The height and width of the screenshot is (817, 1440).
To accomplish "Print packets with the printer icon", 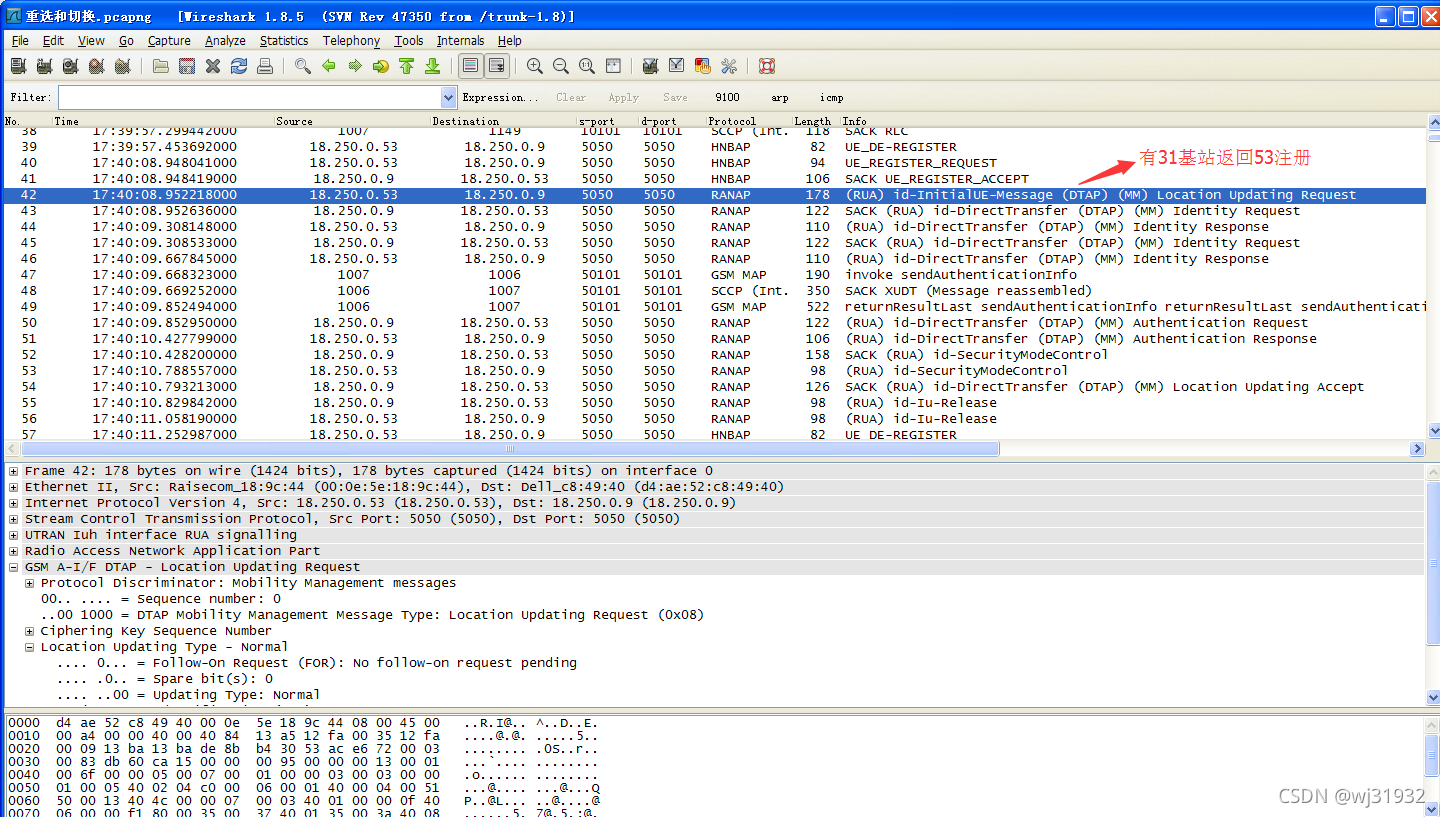I will pyautogui.click(x=265, y=66).
